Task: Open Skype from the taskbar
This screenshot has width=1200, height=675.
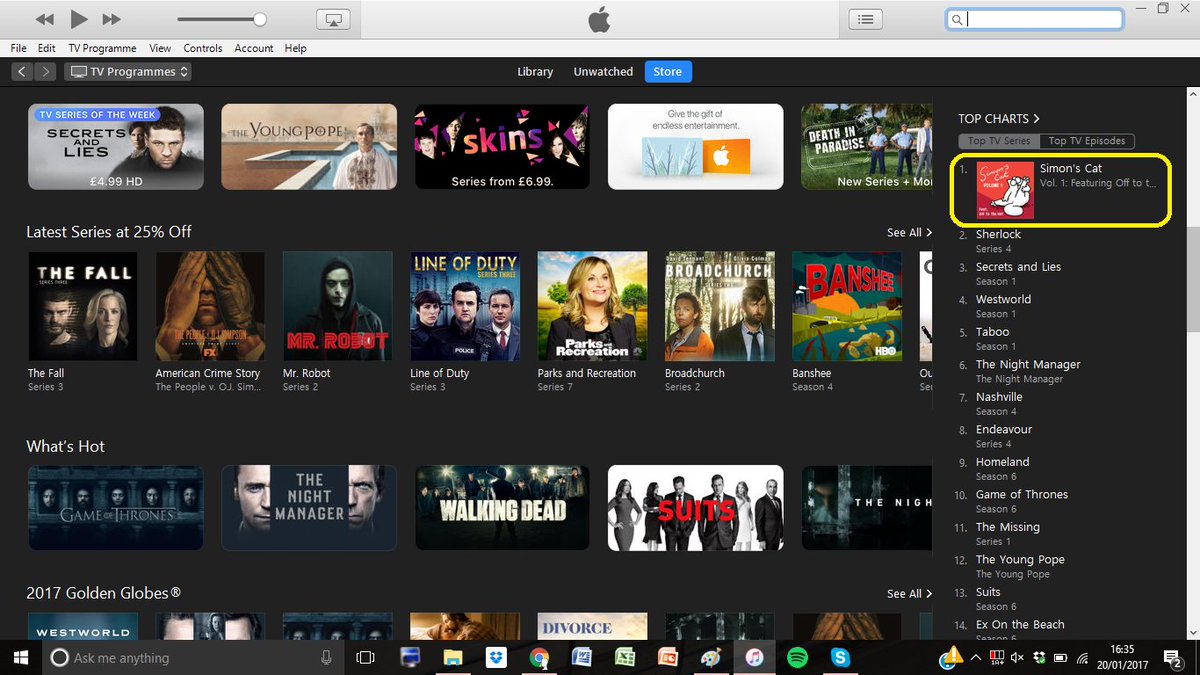Action: click(840, 657)
